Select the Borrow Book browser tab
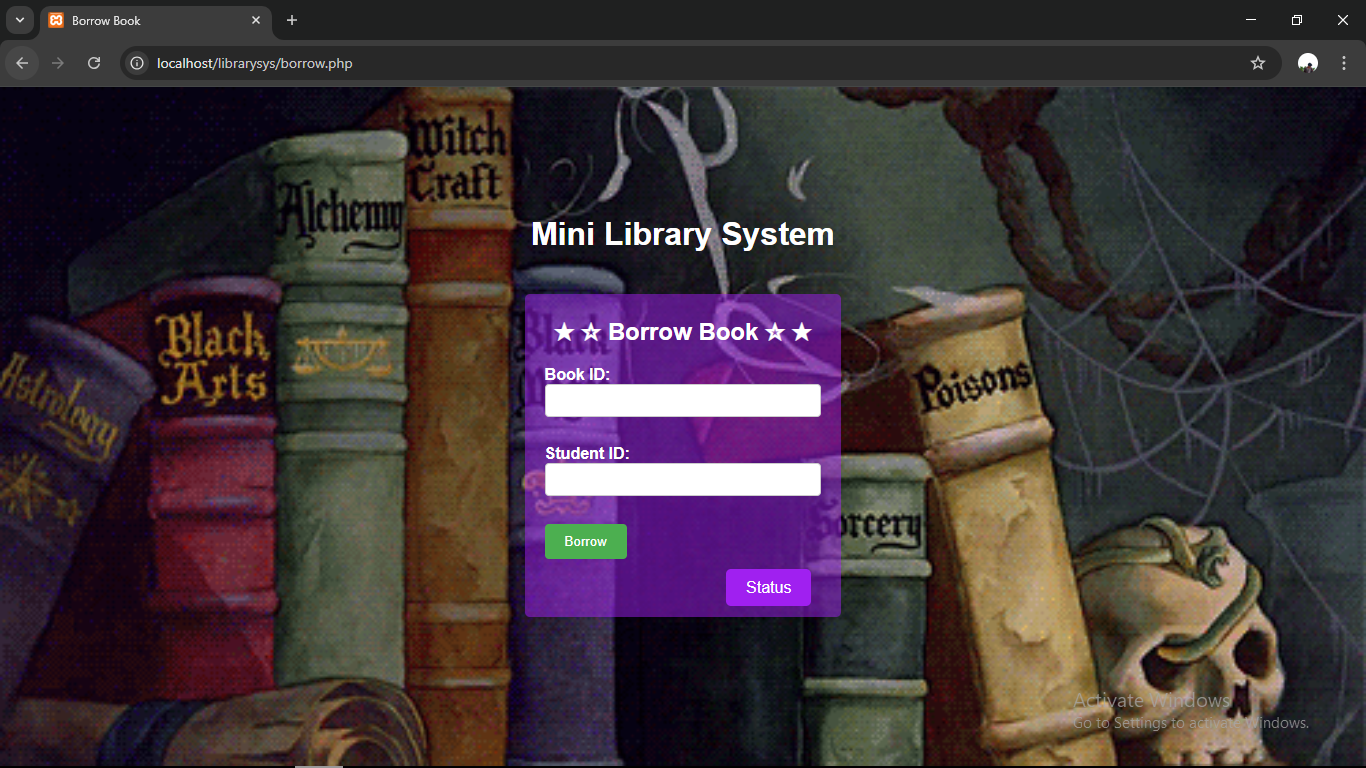The image size is (1366, 768). pyautogui.click(x=140, y=20)
